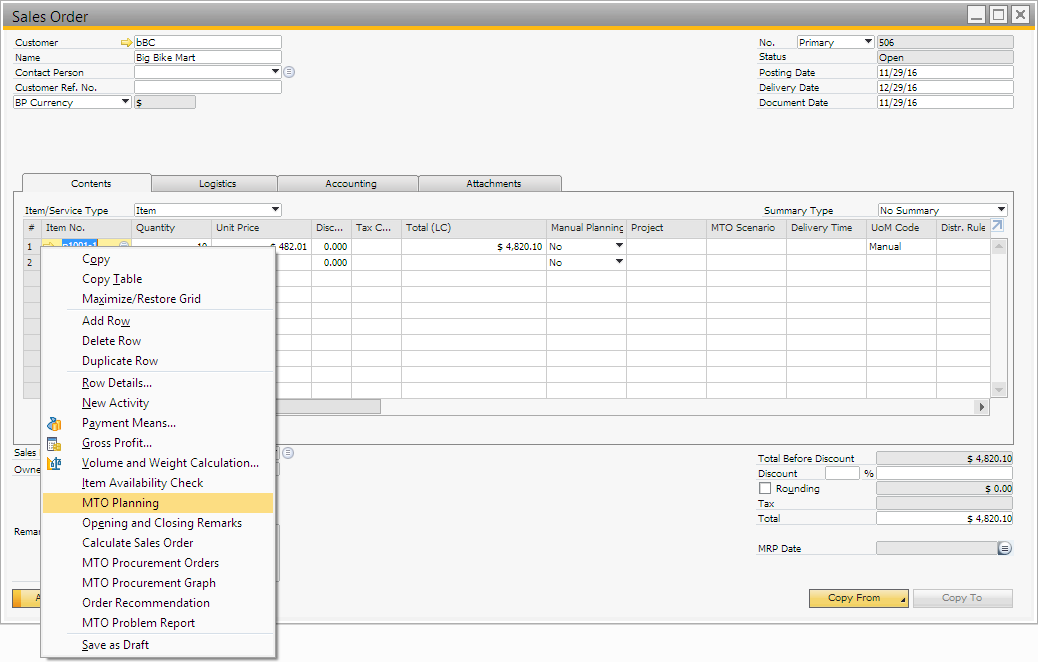Click the Payment Means coins icon
The image size is (1038, 662).
click(54, 423)
